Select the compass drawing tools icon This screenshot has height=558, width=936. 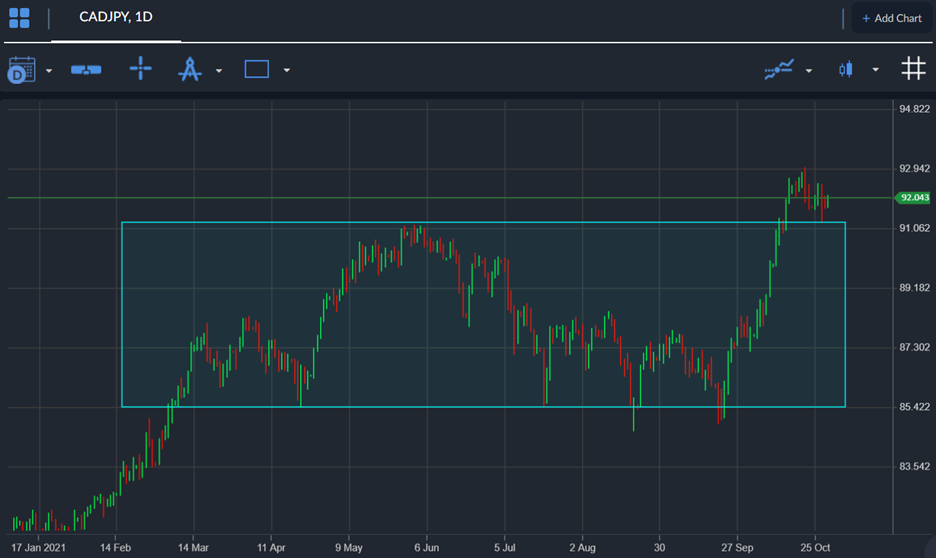[190, 69]
